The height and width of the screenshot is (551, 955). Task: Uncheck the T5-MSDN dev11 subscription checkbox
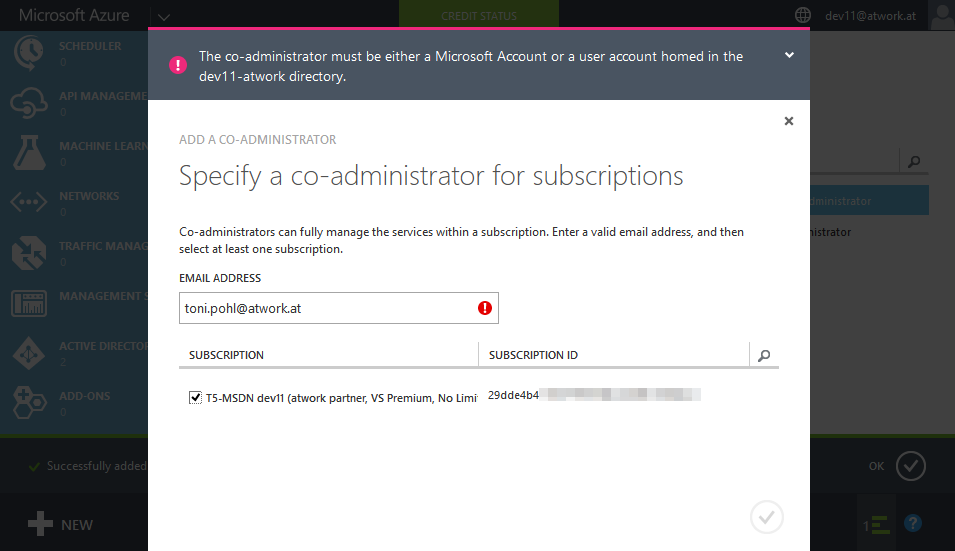pos(195,398)
